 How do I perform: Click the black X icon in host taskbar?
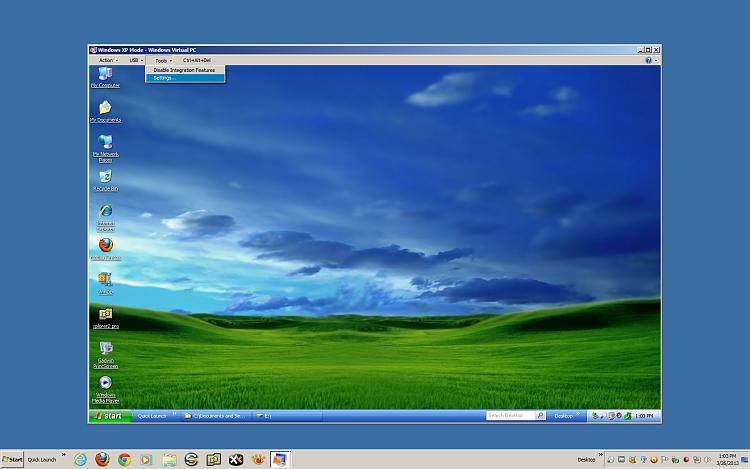coord(236,459)
